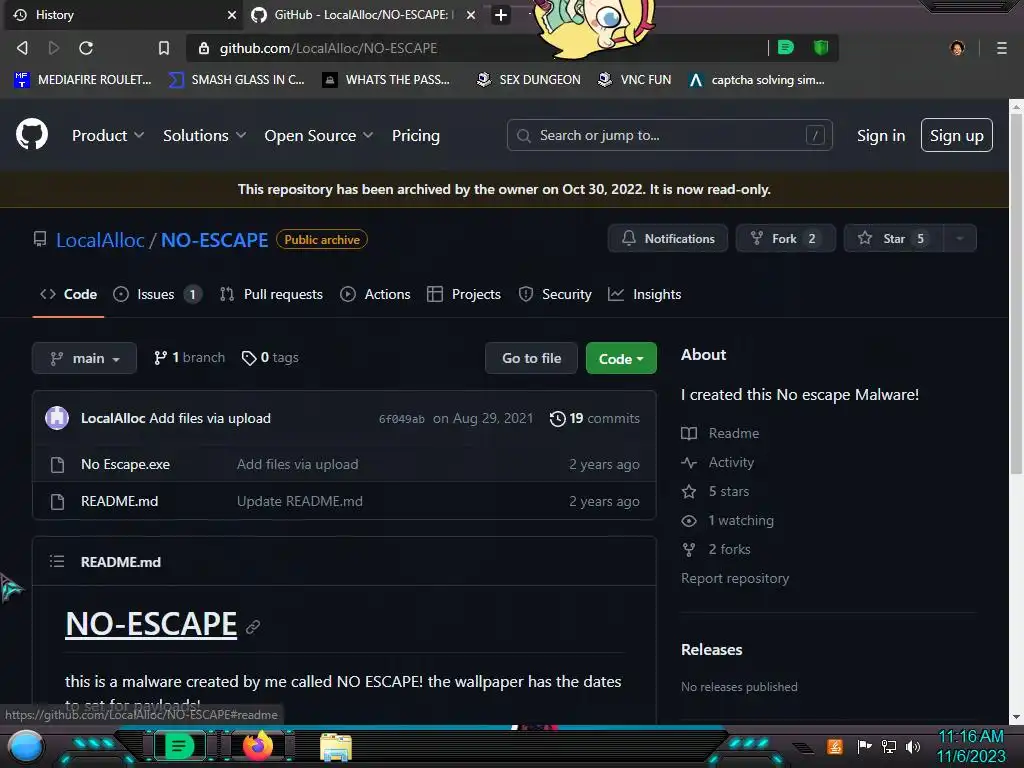
Task: Click the Sign up button
Action: pyautogui.click(x=956, y=135)
